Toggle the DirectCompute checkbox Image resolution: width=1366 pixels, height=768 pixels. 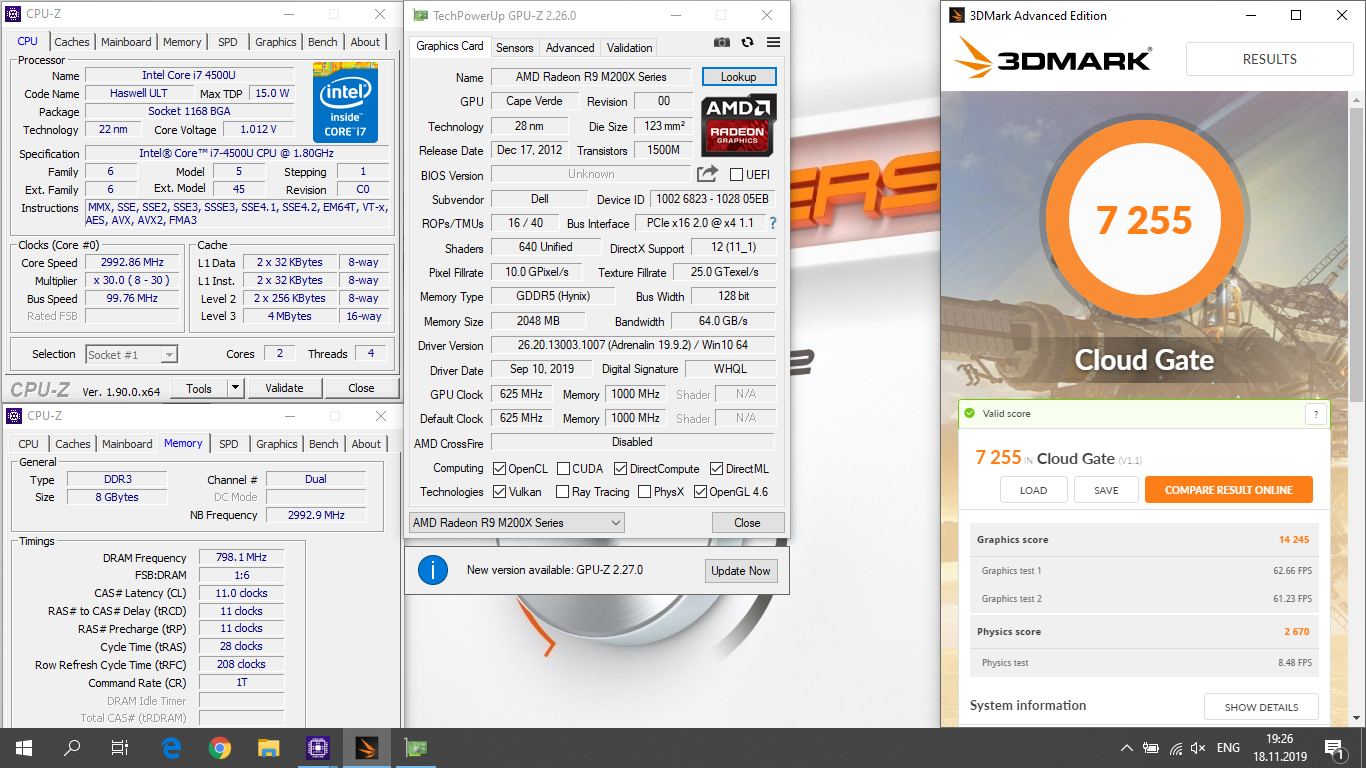pyautogui.click(x=621, y=468)
